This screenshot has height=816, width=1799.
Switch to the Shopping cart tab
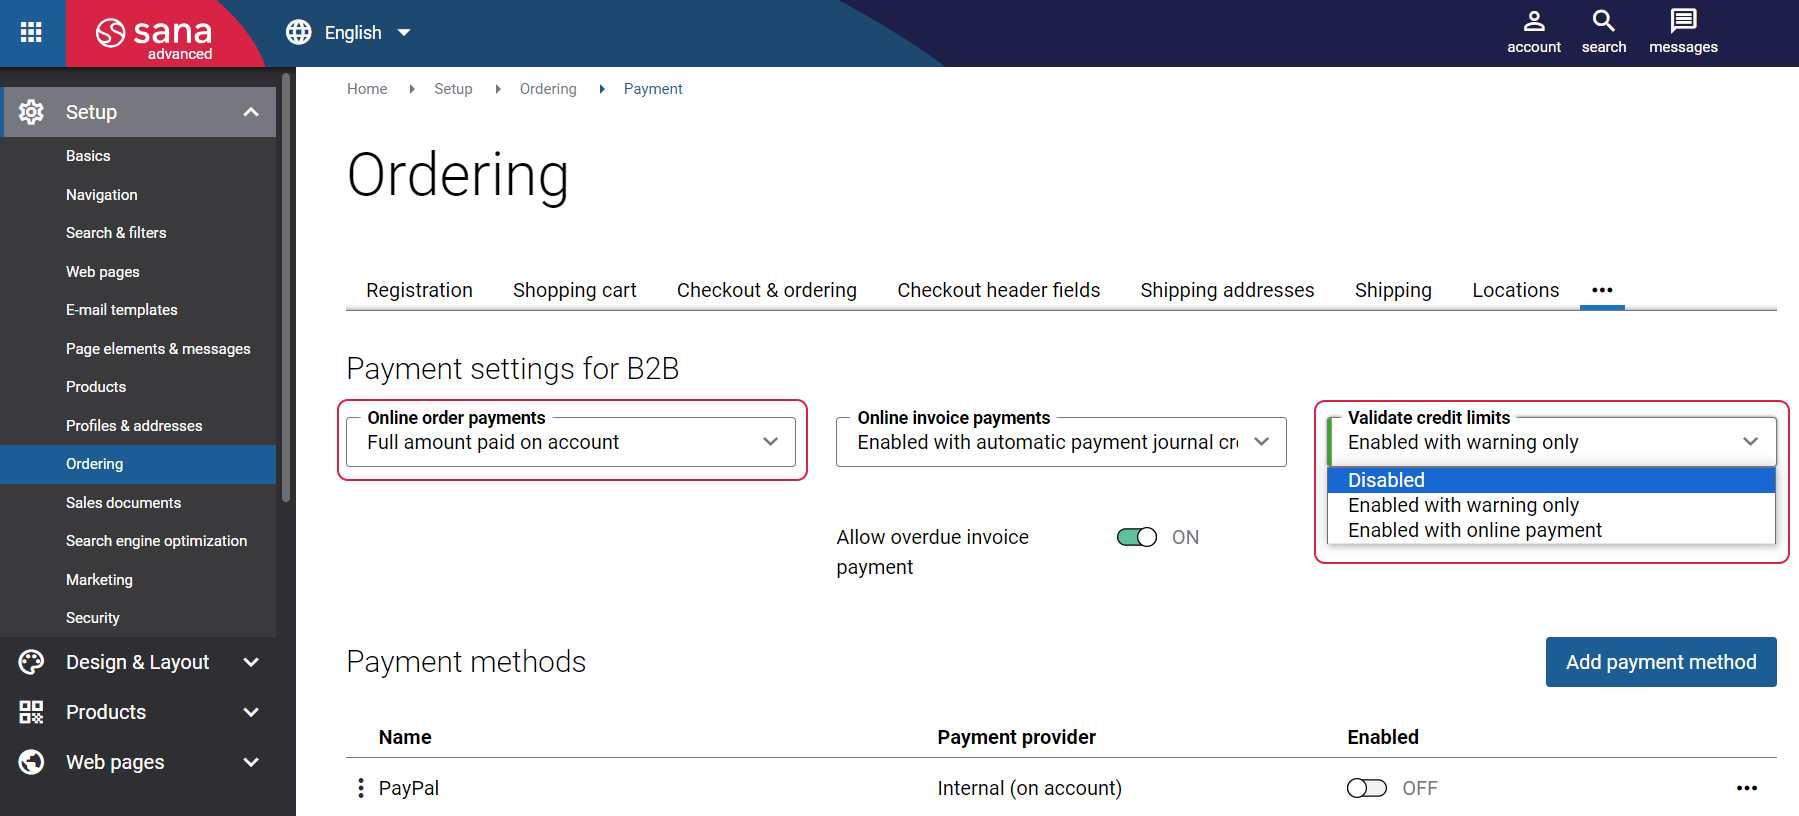575,290
